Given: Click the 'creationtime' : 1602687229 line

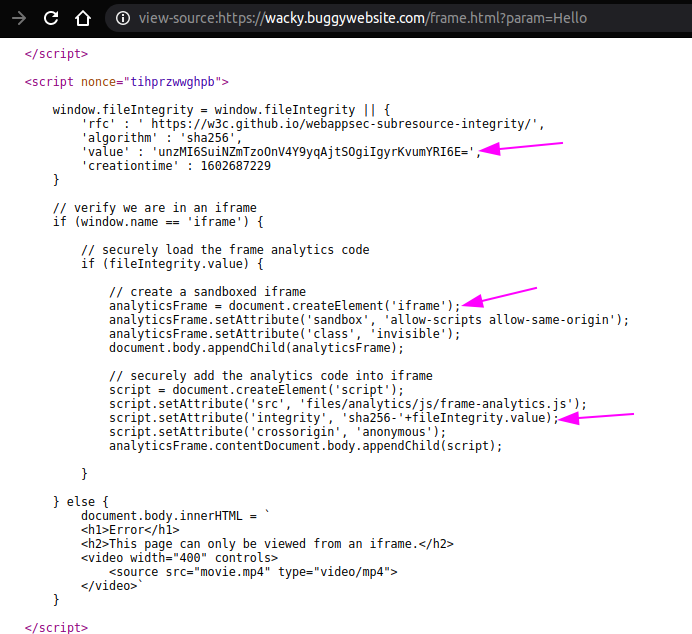Looking at the screenshot, I should [x=176, y=166].
